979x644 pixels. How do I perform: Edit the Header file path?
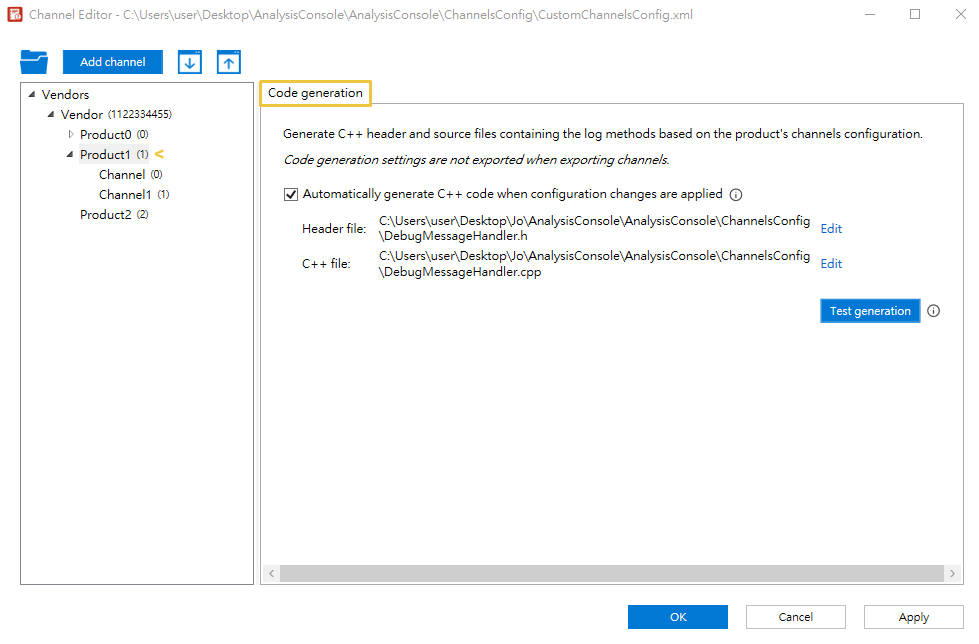(x=831, y=229)
